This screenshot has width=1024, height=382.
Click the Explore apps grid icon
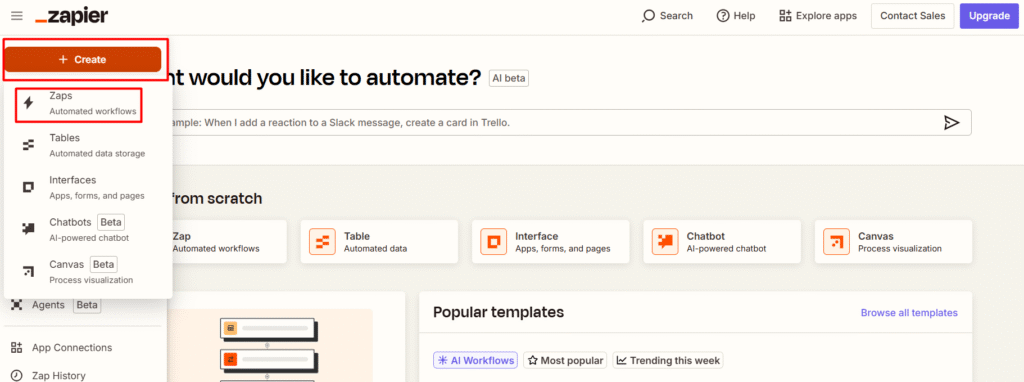click(786, 16)
